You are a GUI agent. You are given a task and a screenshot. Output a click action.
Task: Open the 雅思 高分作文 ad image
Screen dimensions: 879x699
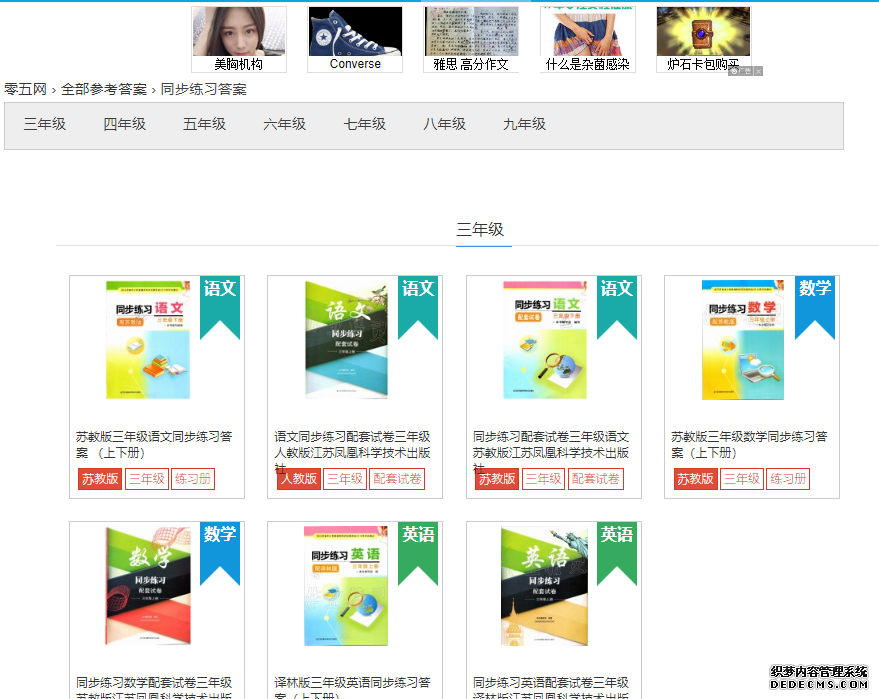point(471,39)
